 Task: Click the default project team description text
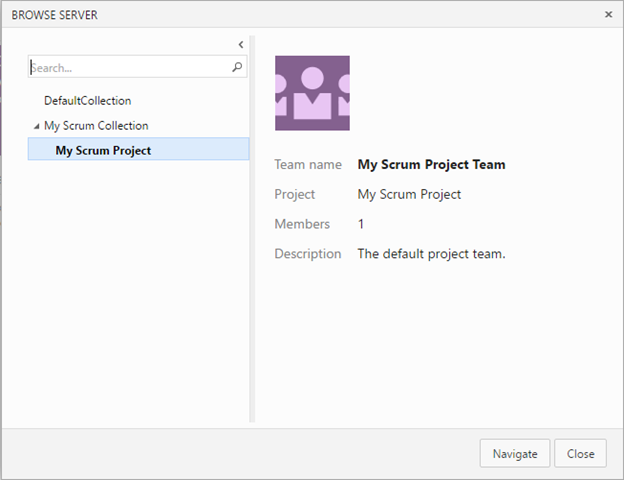[431, 254]
